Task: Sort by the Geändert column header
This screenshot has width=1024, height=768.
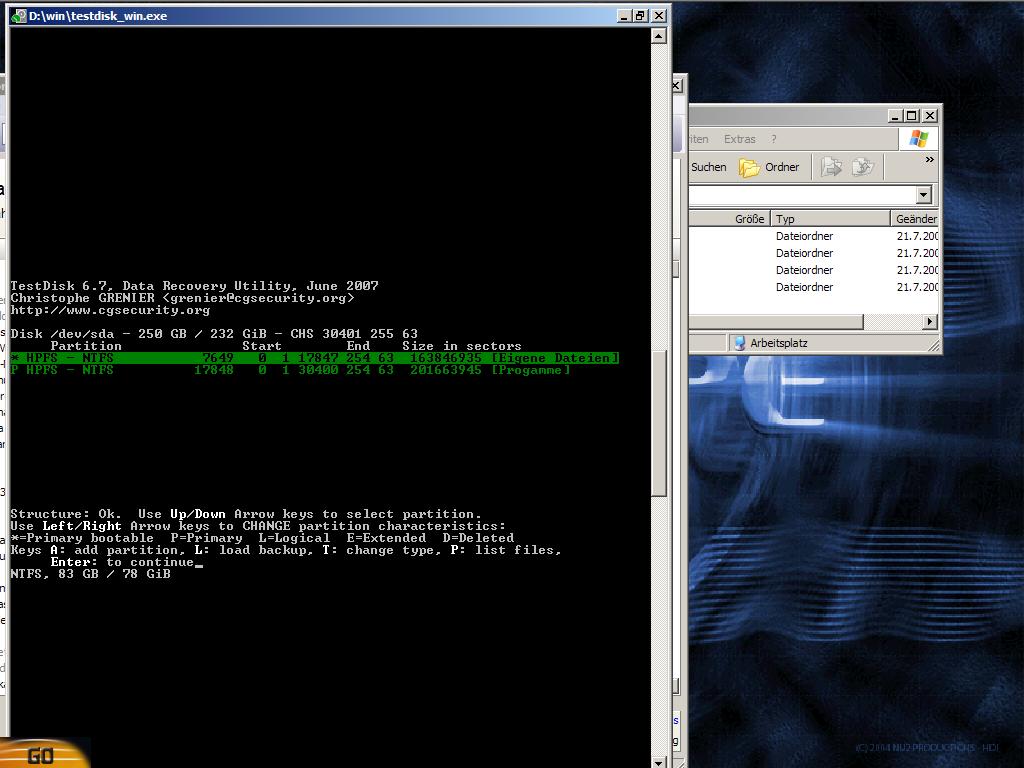Action: pos(914,219)
